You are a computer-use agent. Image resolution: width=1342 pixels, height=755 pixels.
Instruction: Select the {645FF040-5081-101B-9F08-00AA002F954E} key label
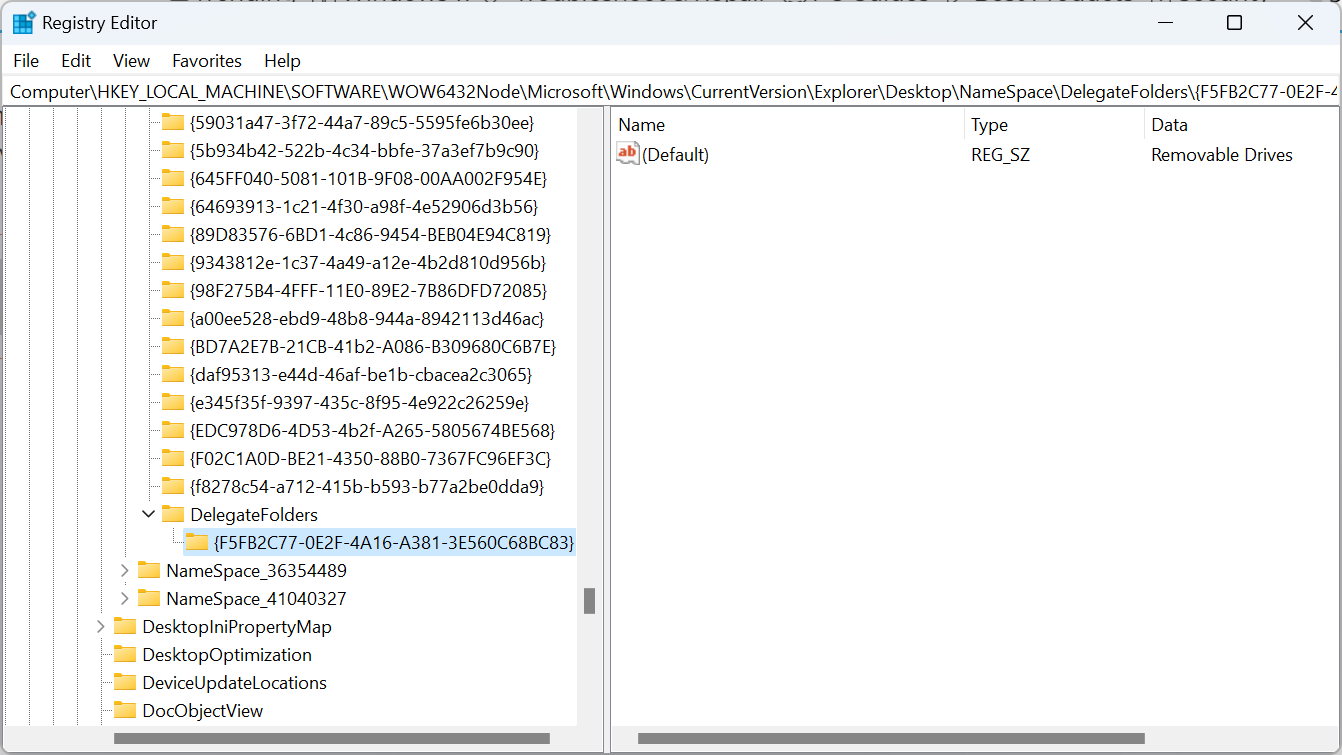(368, 179)
